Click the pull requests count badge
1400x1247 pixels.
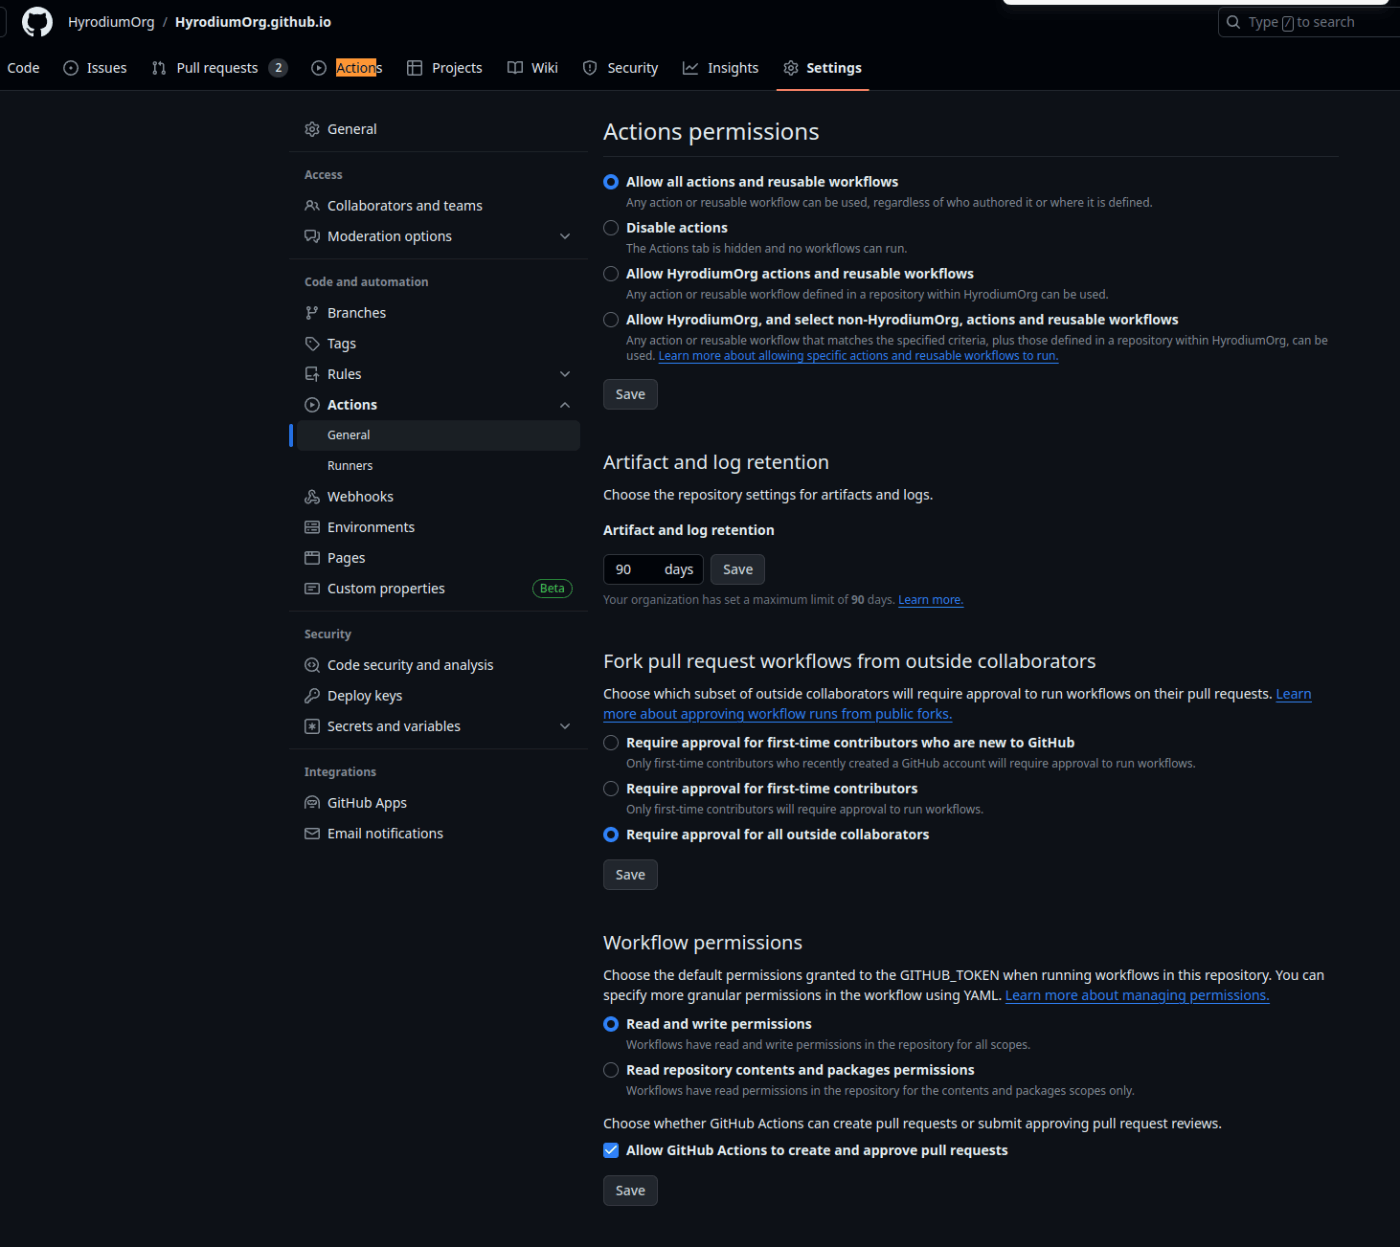278,68
